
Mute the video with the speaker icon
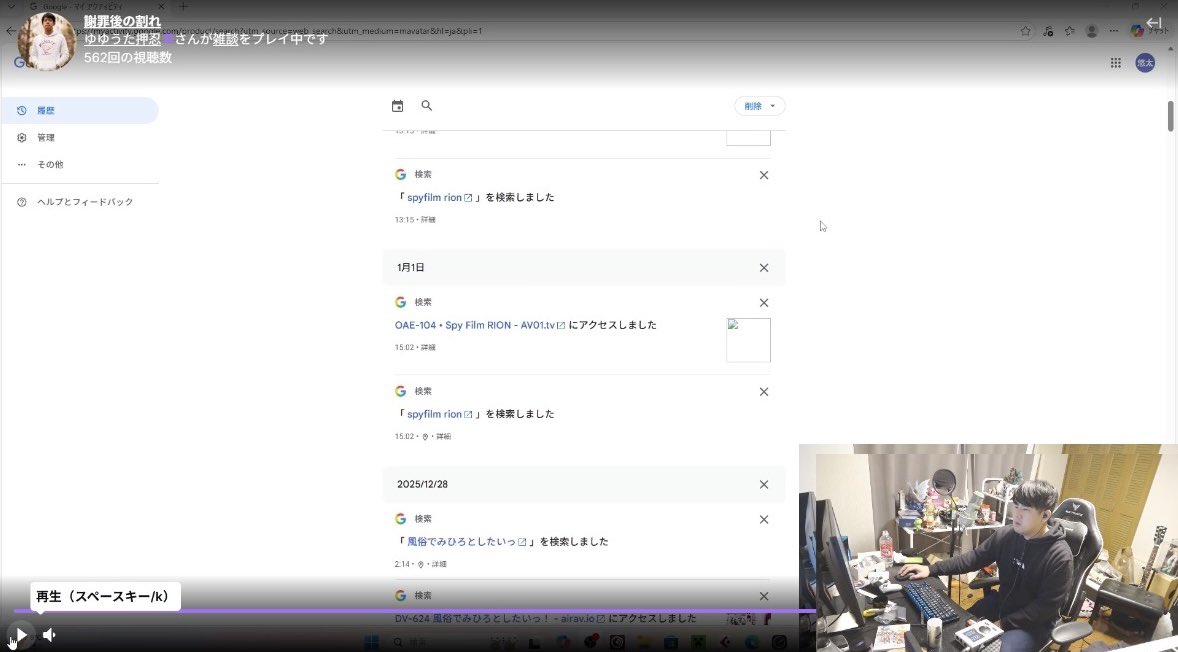click(x=50, y=635)
